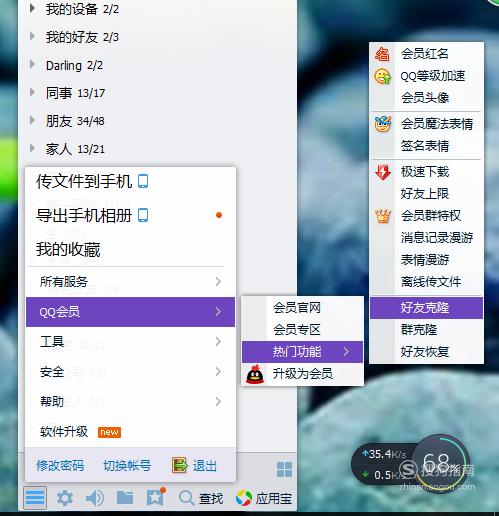Click 切换帐号 link
The image size is (499, 516).
(x=127, y=466)
